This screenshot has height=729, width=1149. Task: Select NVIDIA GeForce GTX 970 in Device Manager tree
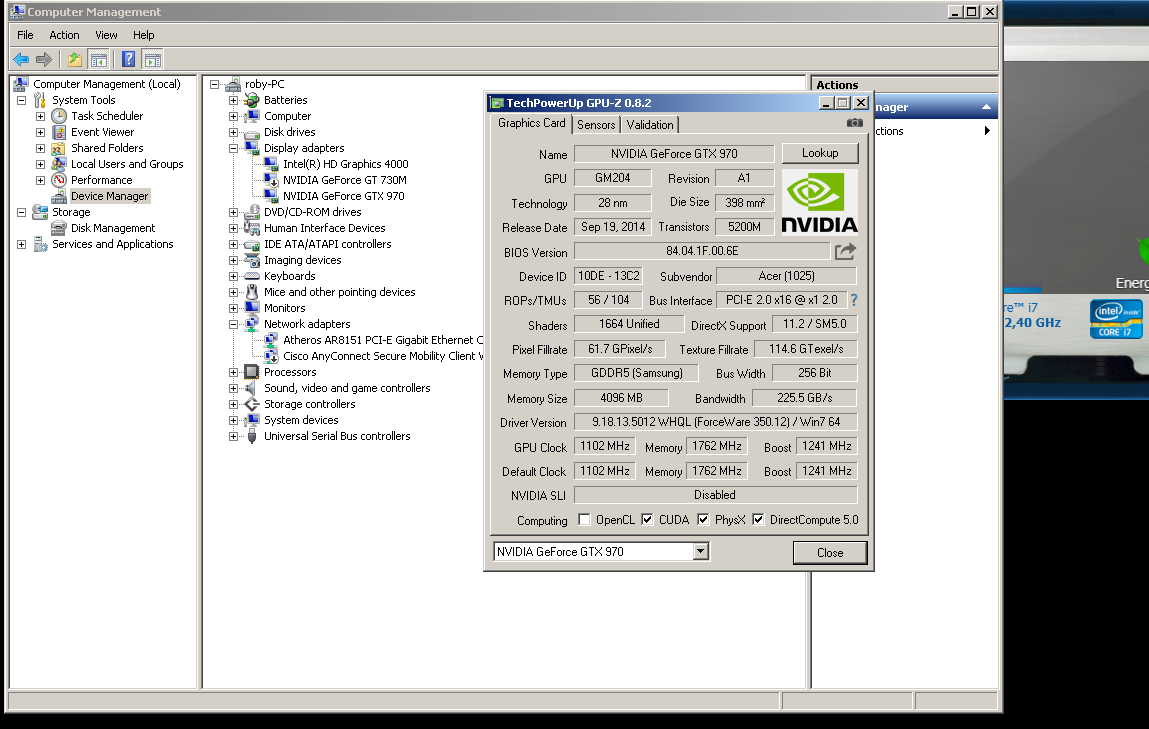click(344, 196)
